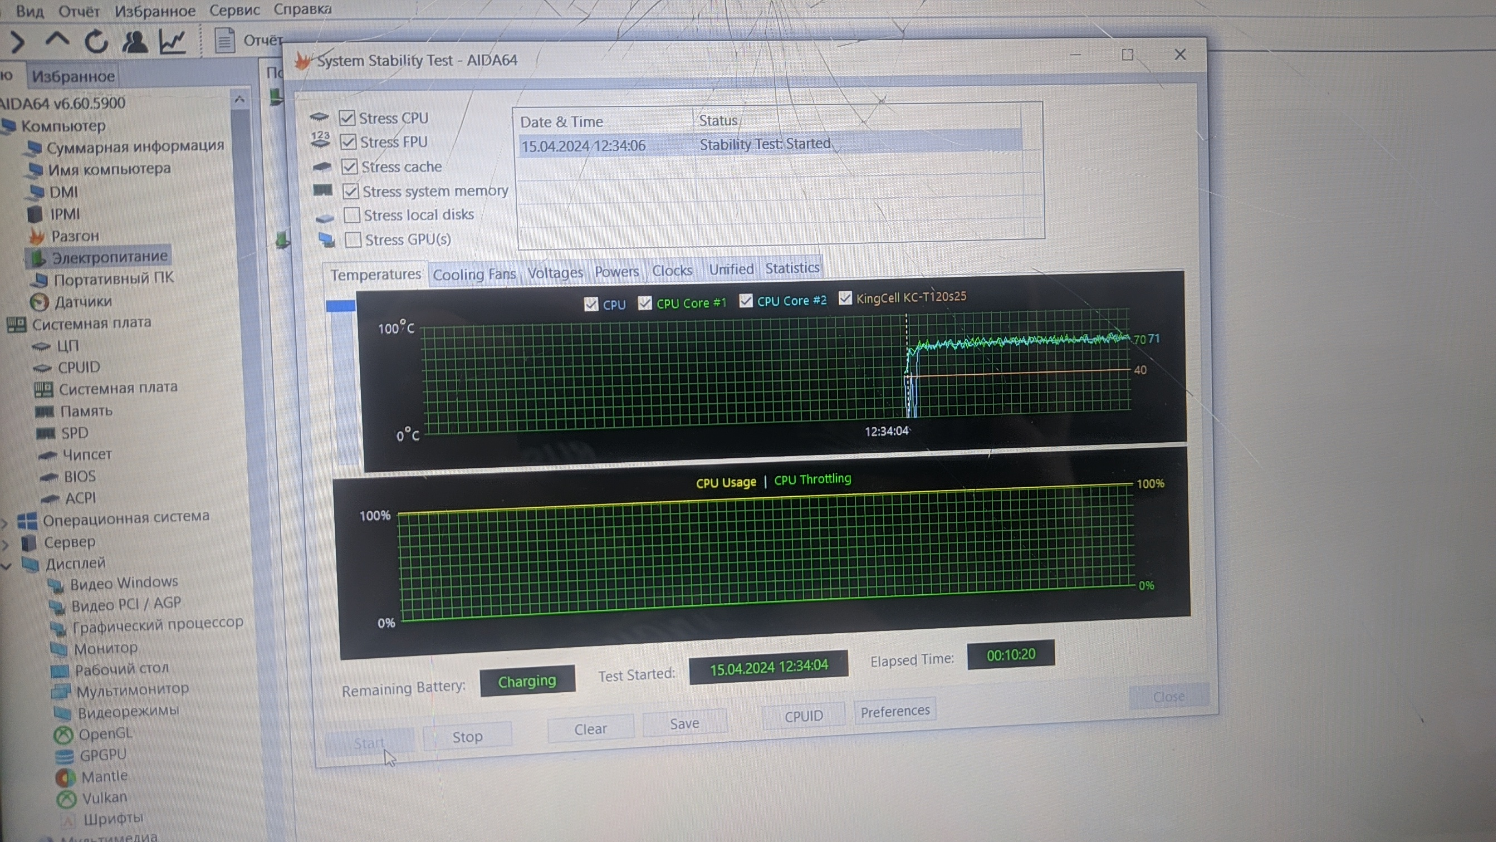Expand the Операционная система tree node
This screenshot has width=1496, height=842.
pos(5,522)
